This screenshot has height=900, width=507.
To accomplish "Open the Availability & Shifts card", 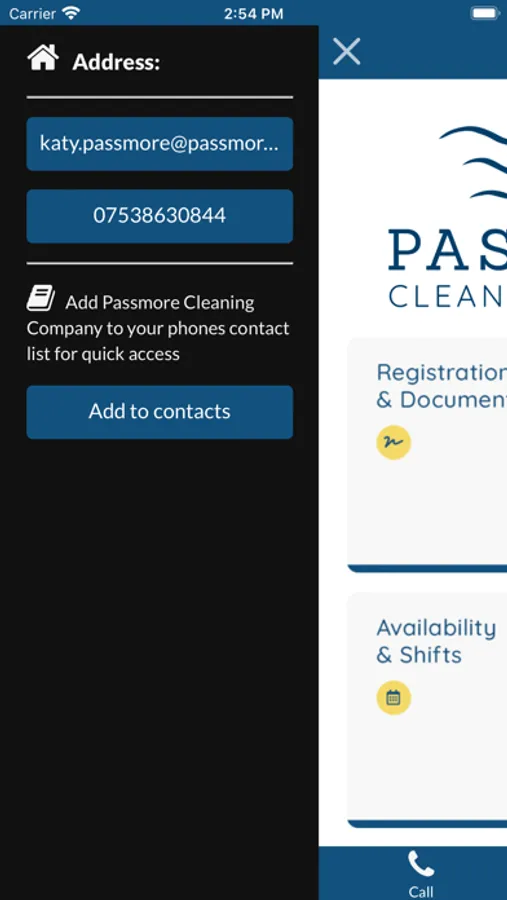I will 427,710.
